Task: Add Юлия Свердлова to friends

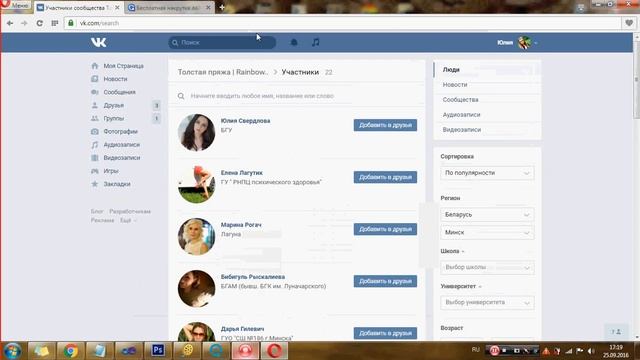Action: point(385,125)
